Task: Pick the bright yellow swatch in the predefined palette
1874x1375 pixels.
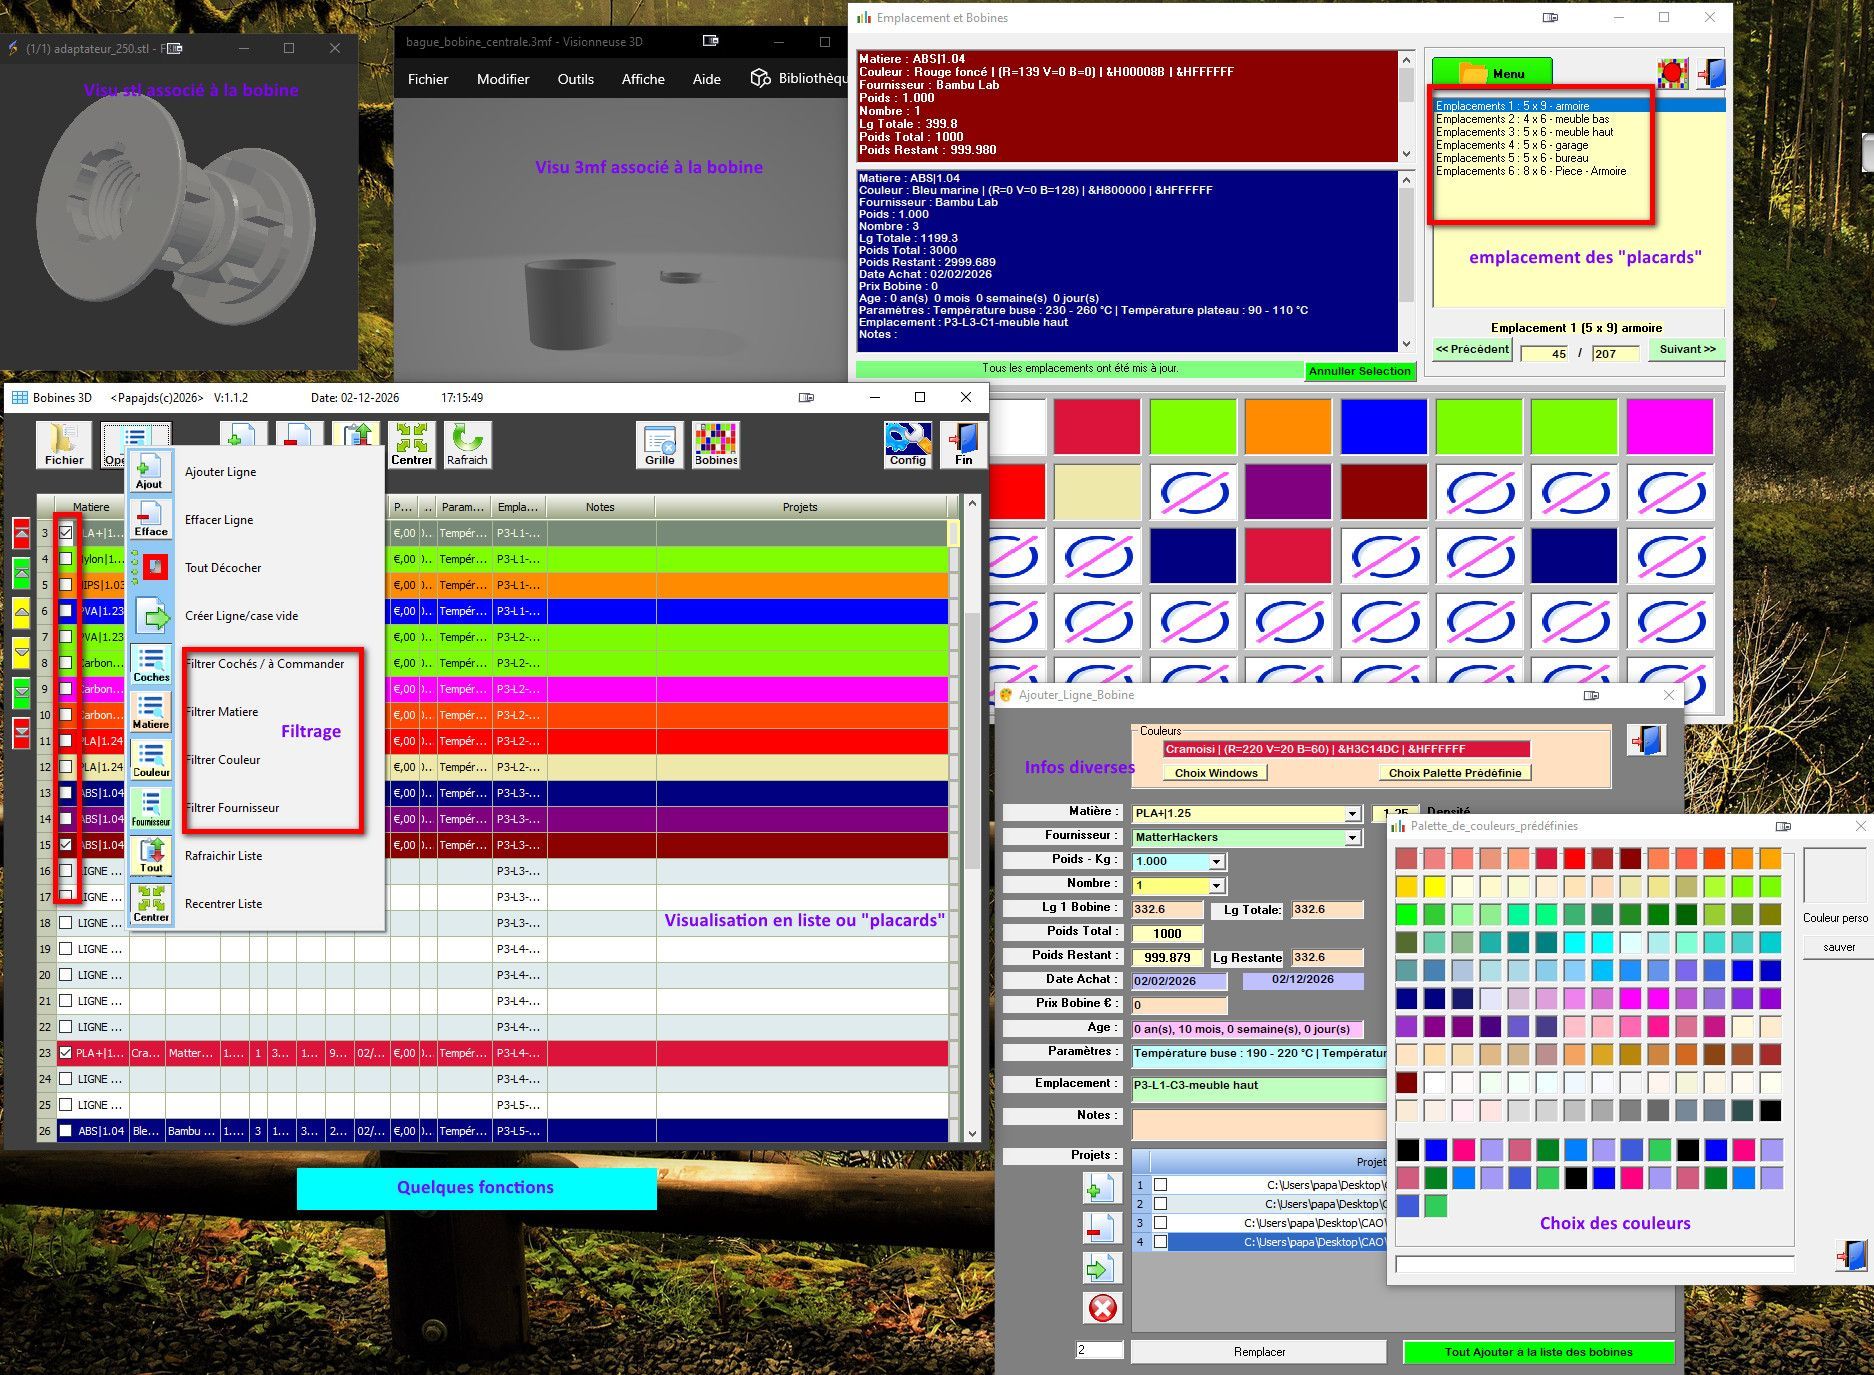Action: point(1435,887)
